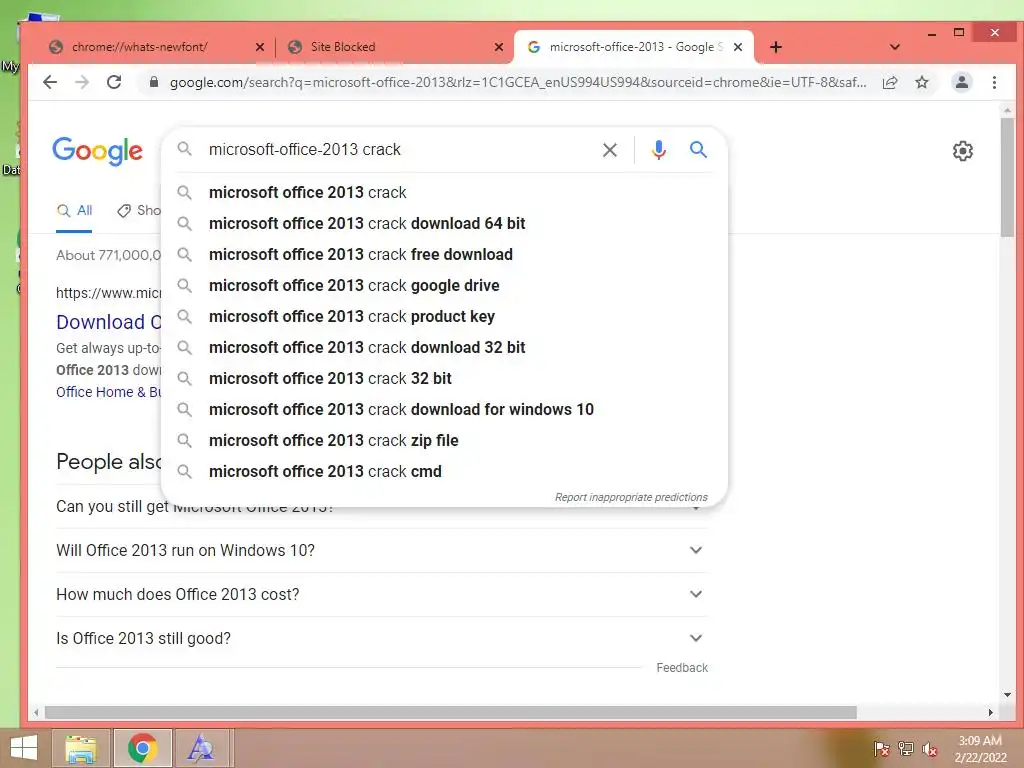This screenshot has height=768, width=1024.
Task: Click the Google logo
Action: pyautogui.click(x=97, y=152)
